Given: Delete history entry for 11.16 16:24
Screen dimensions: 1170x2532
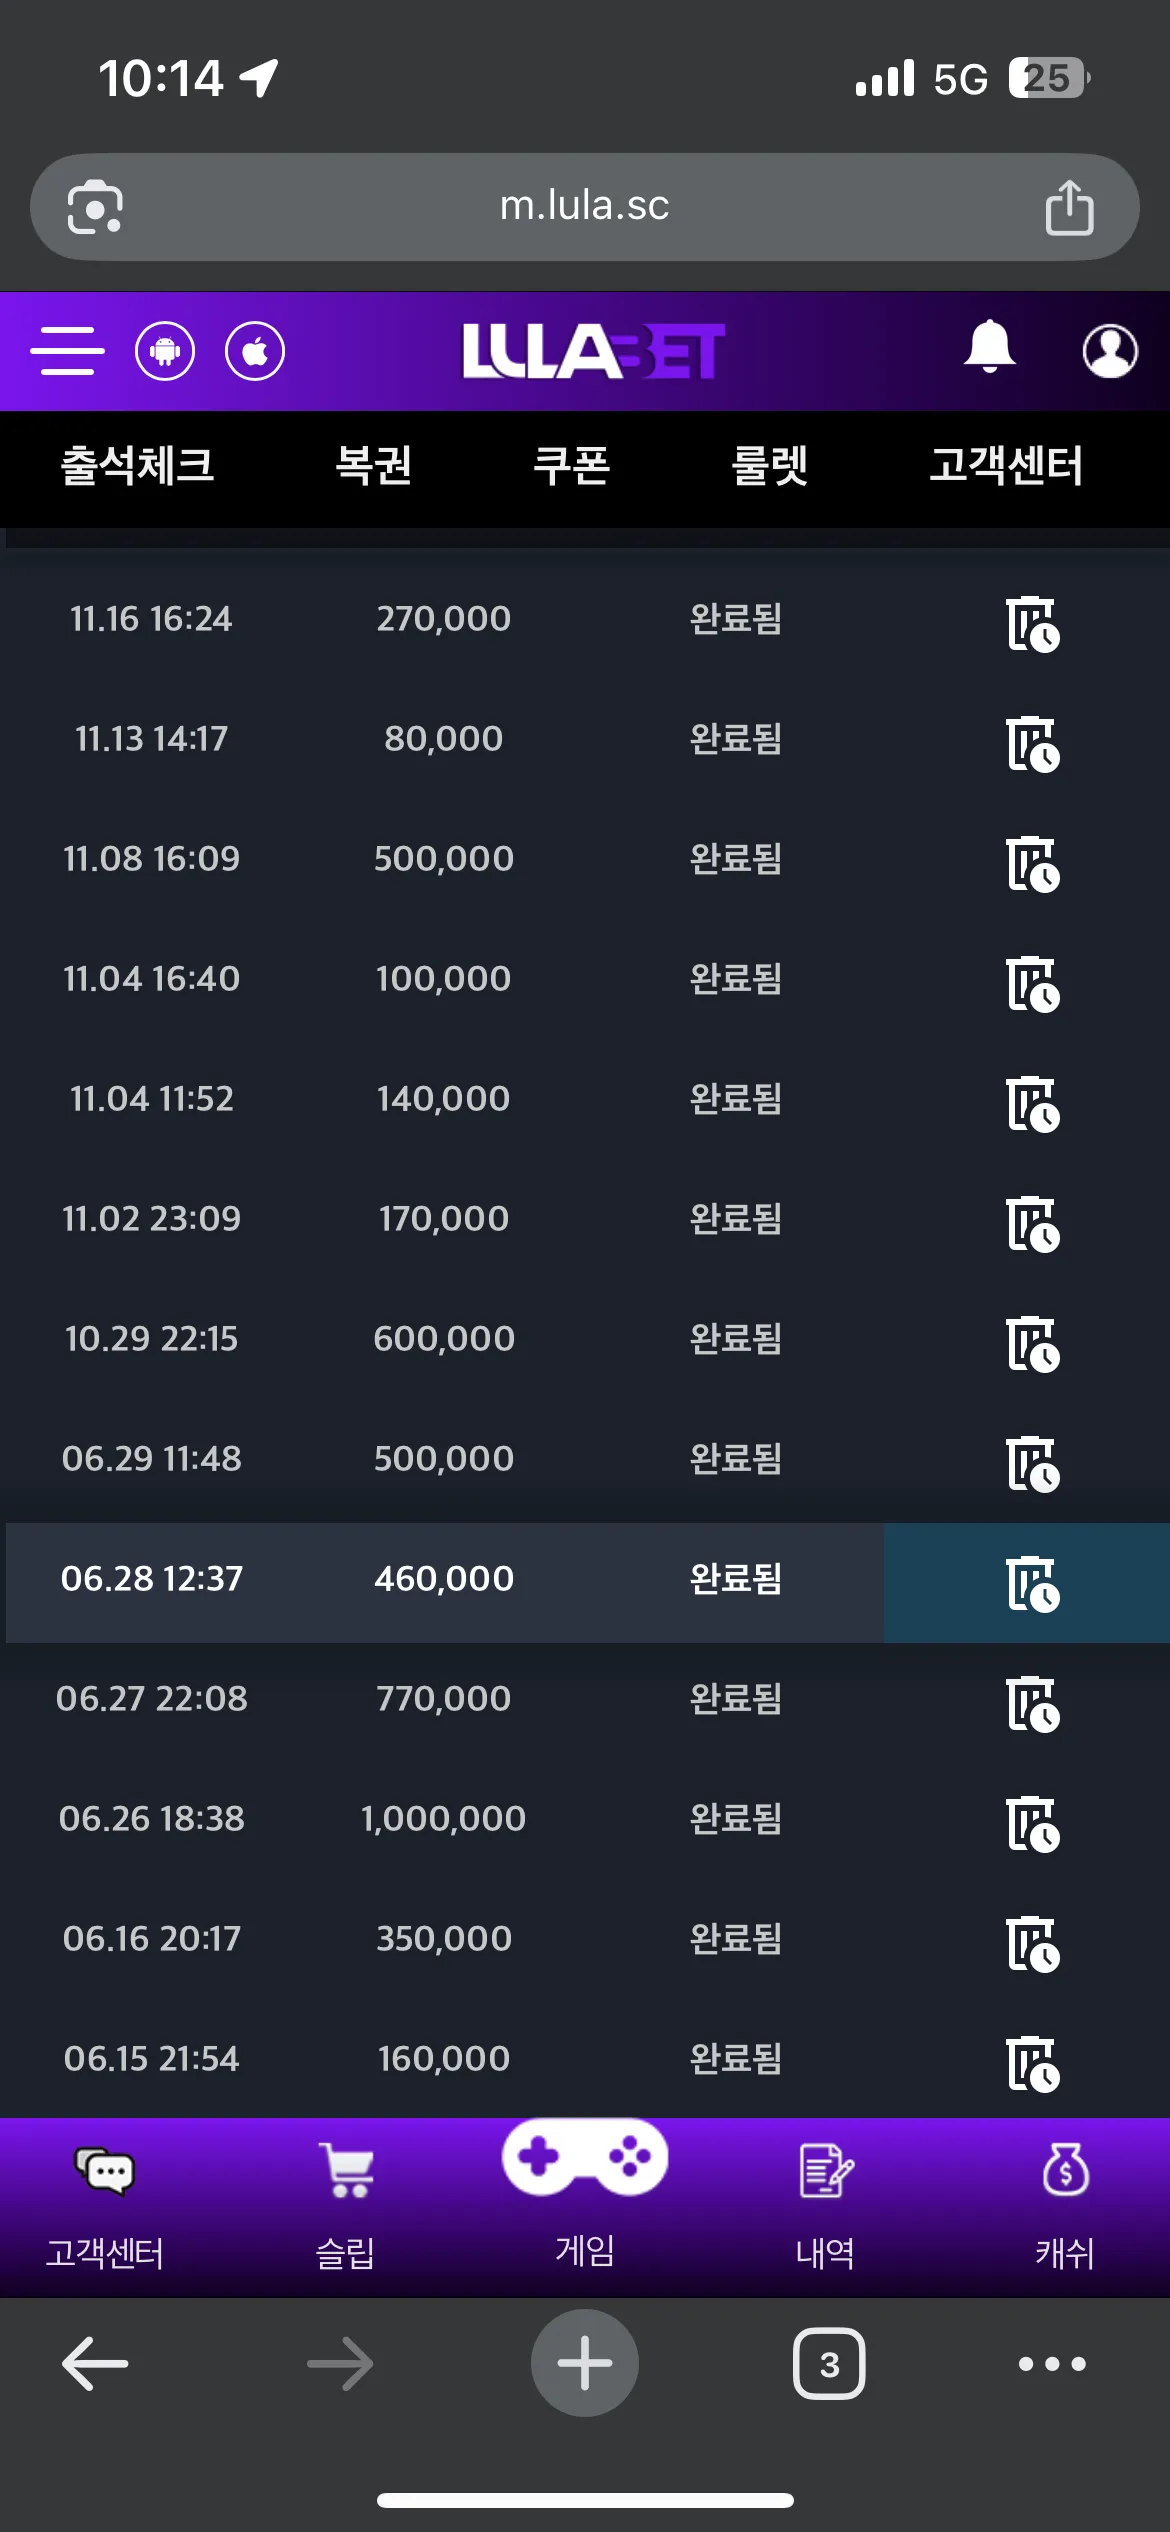Looking at the screenshot, I should [x=1032, y=623].
